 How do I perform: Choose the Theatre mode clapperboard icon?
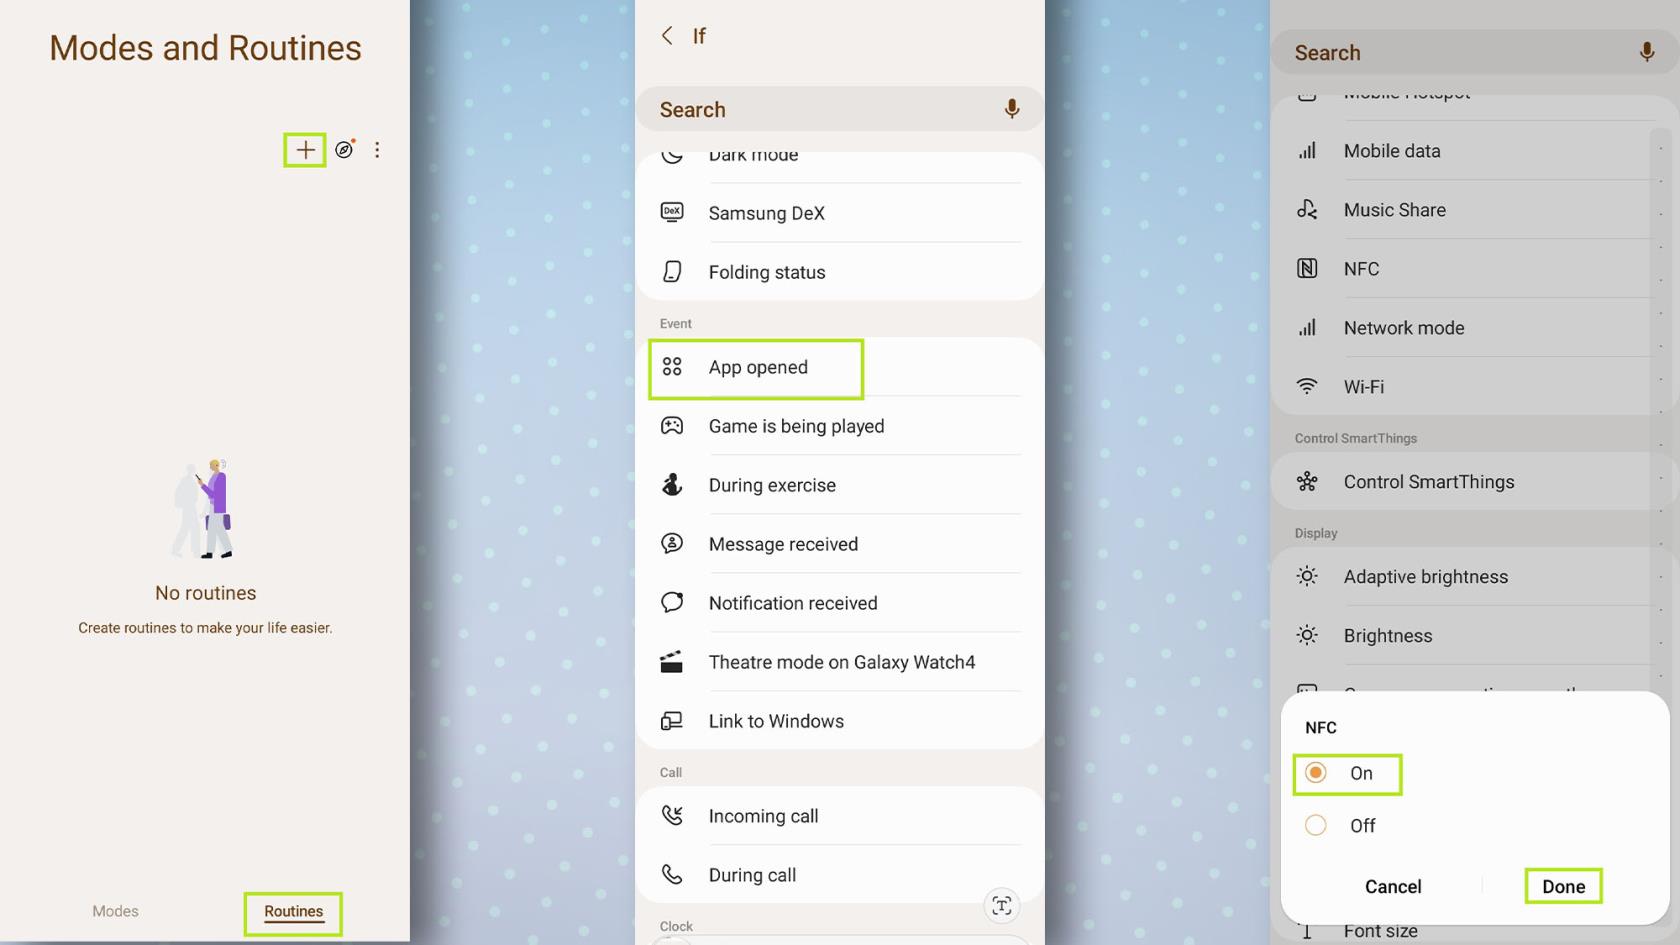672,661
